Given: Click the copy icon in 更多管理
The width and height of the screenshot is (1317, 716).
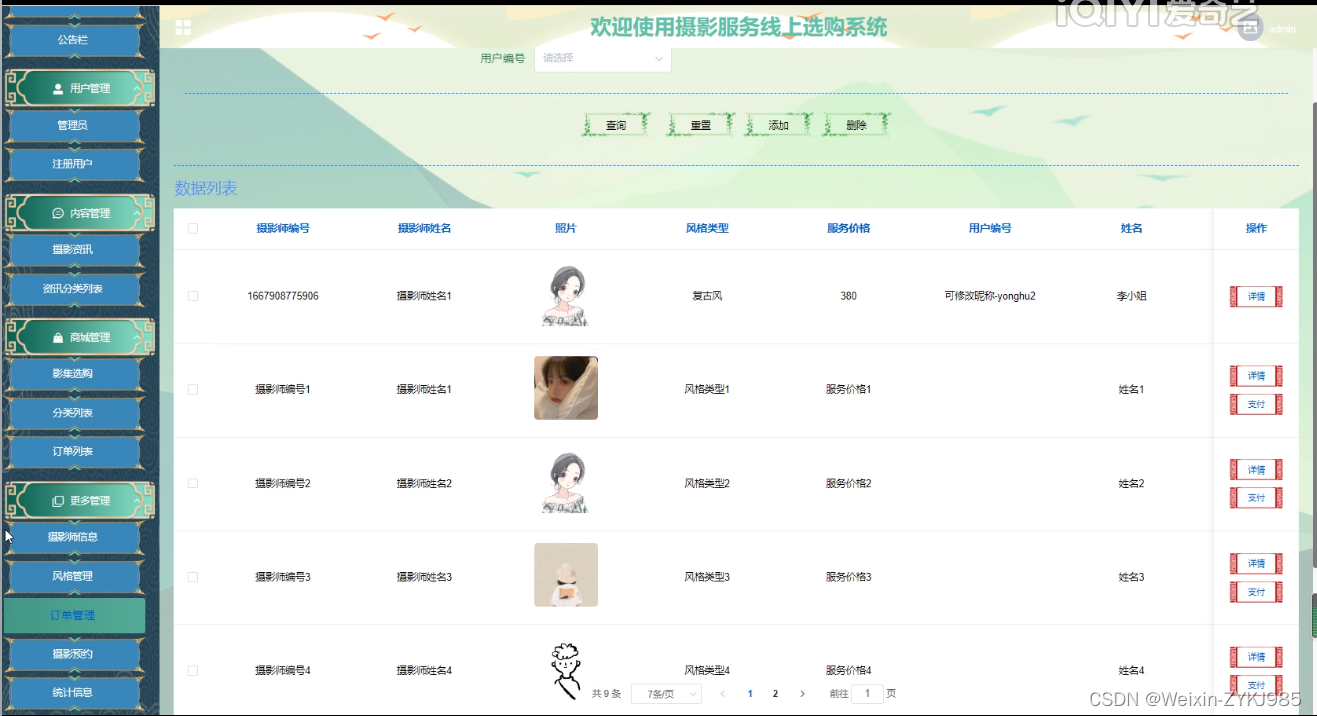Looking at the screenshot, I should 58,501.
